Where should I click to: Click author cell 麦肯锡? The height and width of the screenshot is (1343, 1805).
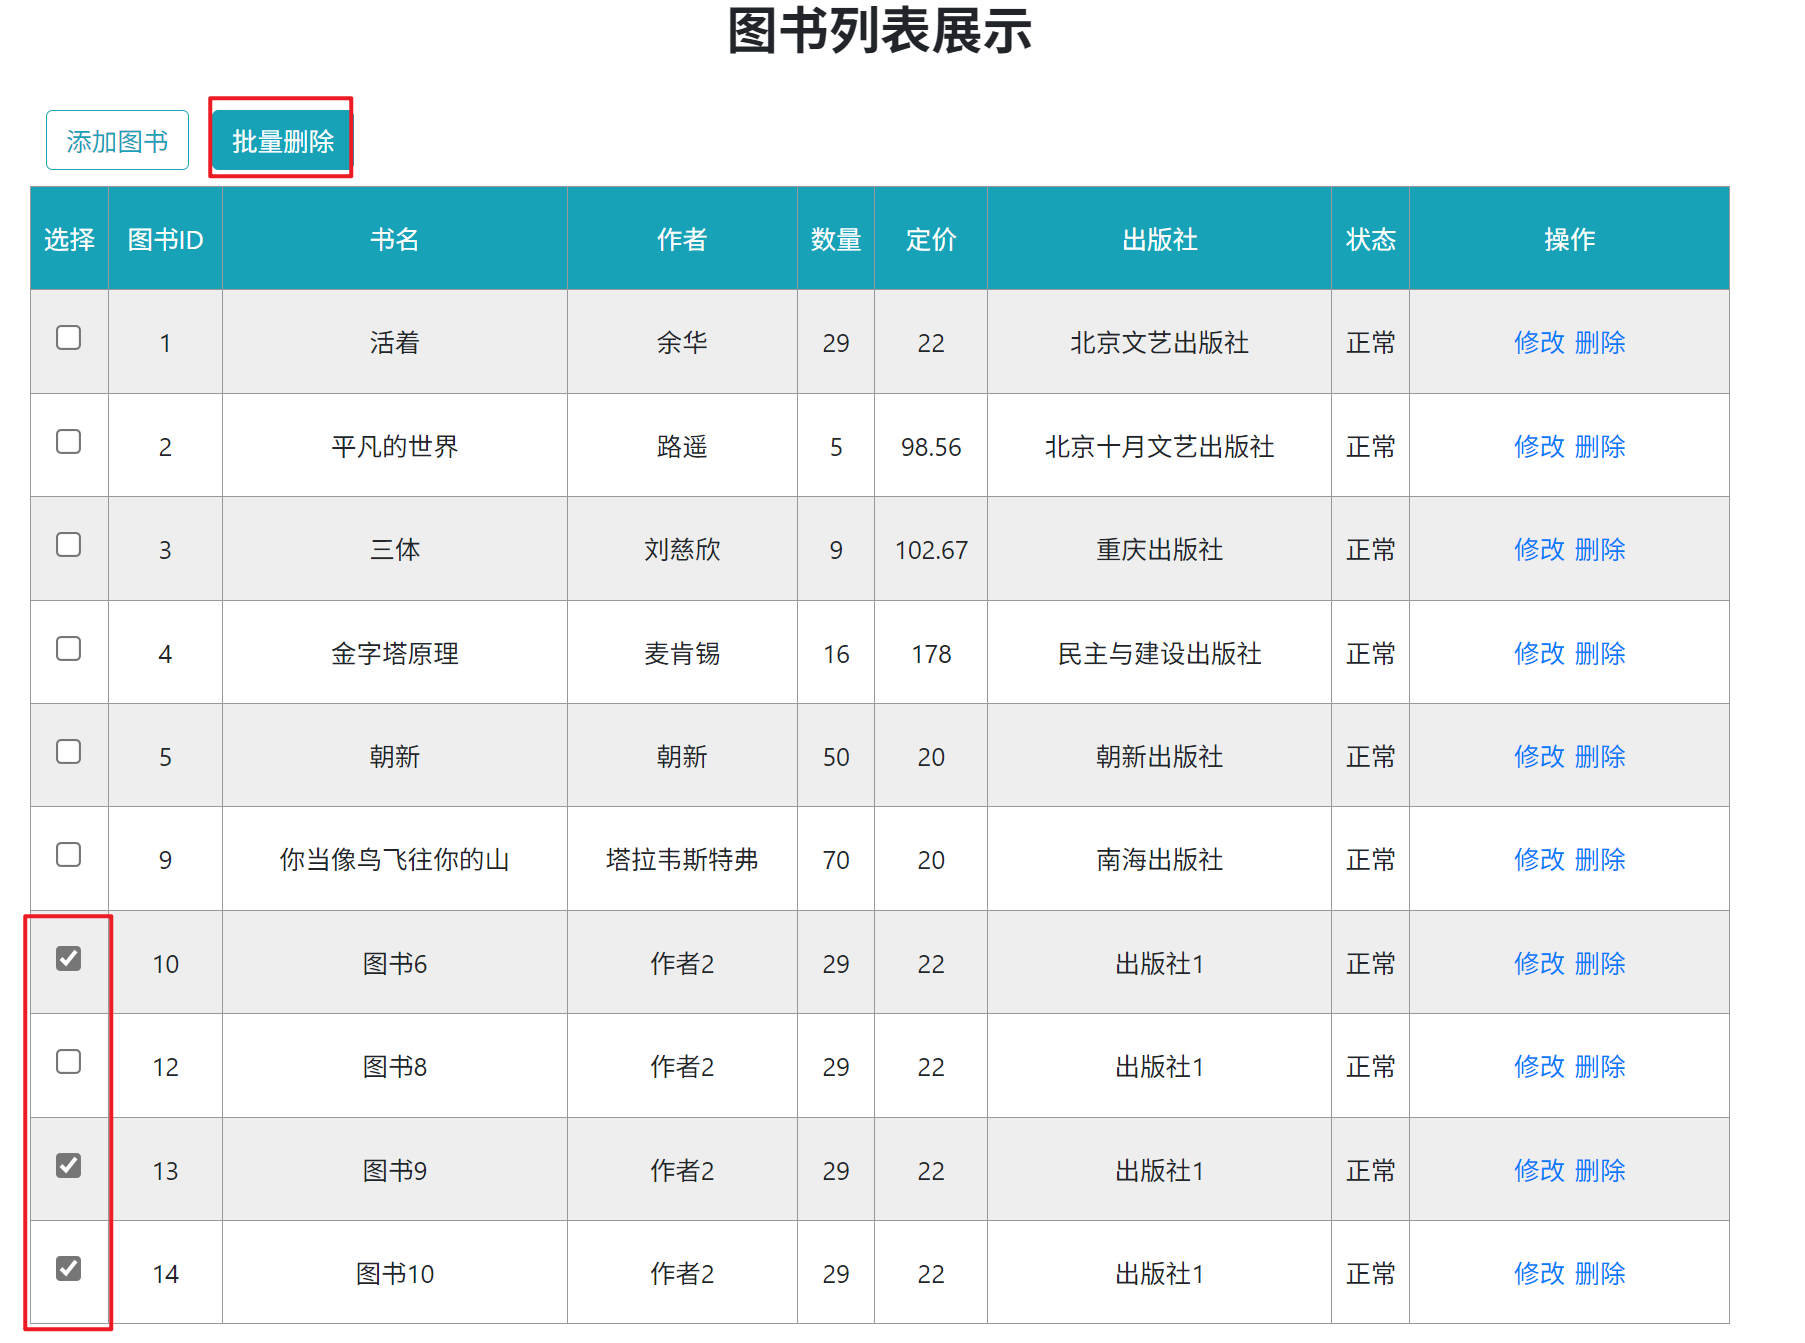(682, 653)
